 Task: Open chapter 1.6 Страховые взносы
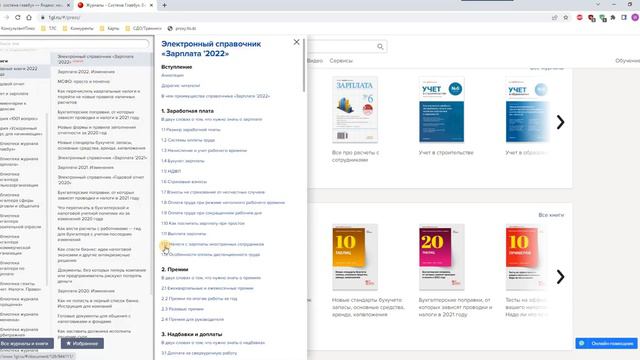[184, 182]
